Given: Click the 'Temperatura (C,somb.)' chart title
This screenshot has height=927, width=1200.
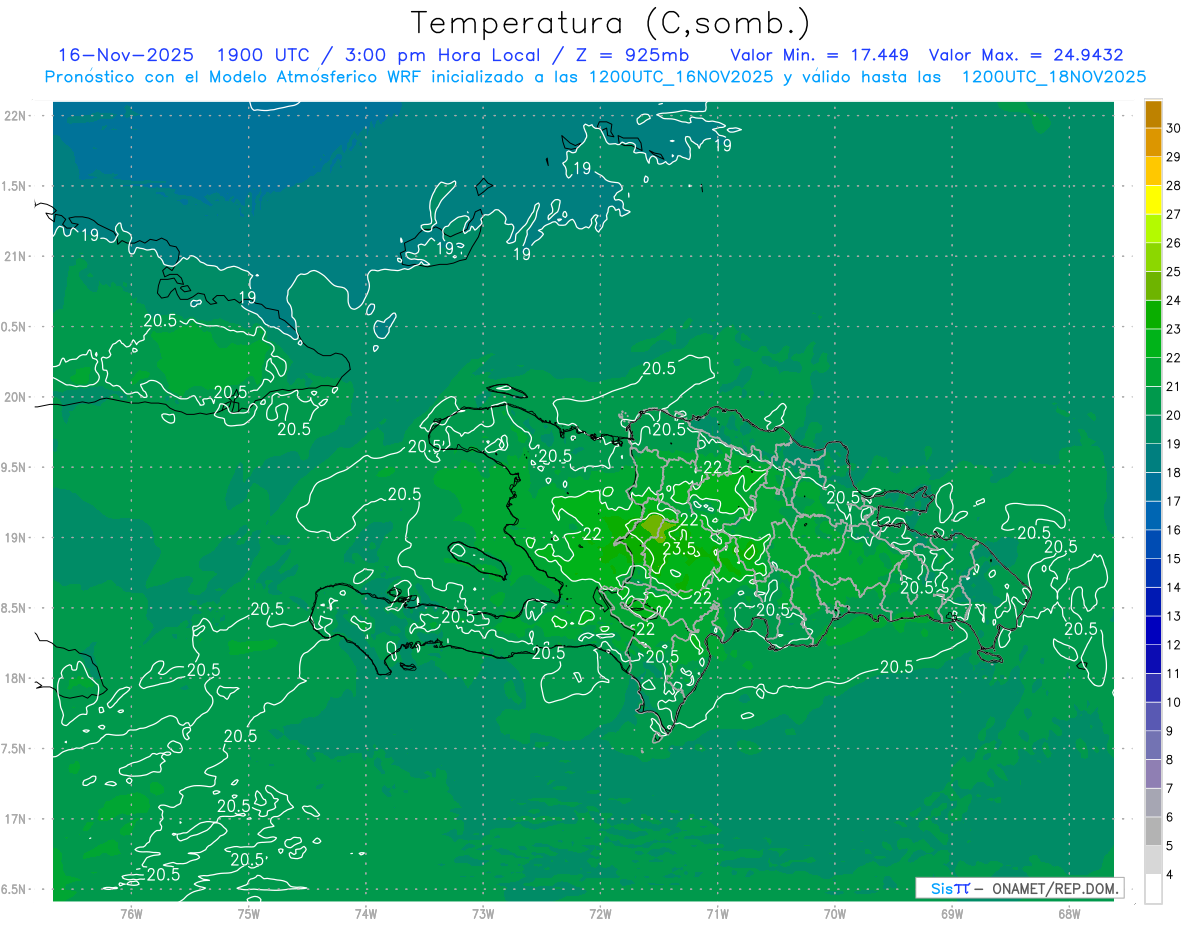Looking at the screenshot, I should click(x=611, y=23).
